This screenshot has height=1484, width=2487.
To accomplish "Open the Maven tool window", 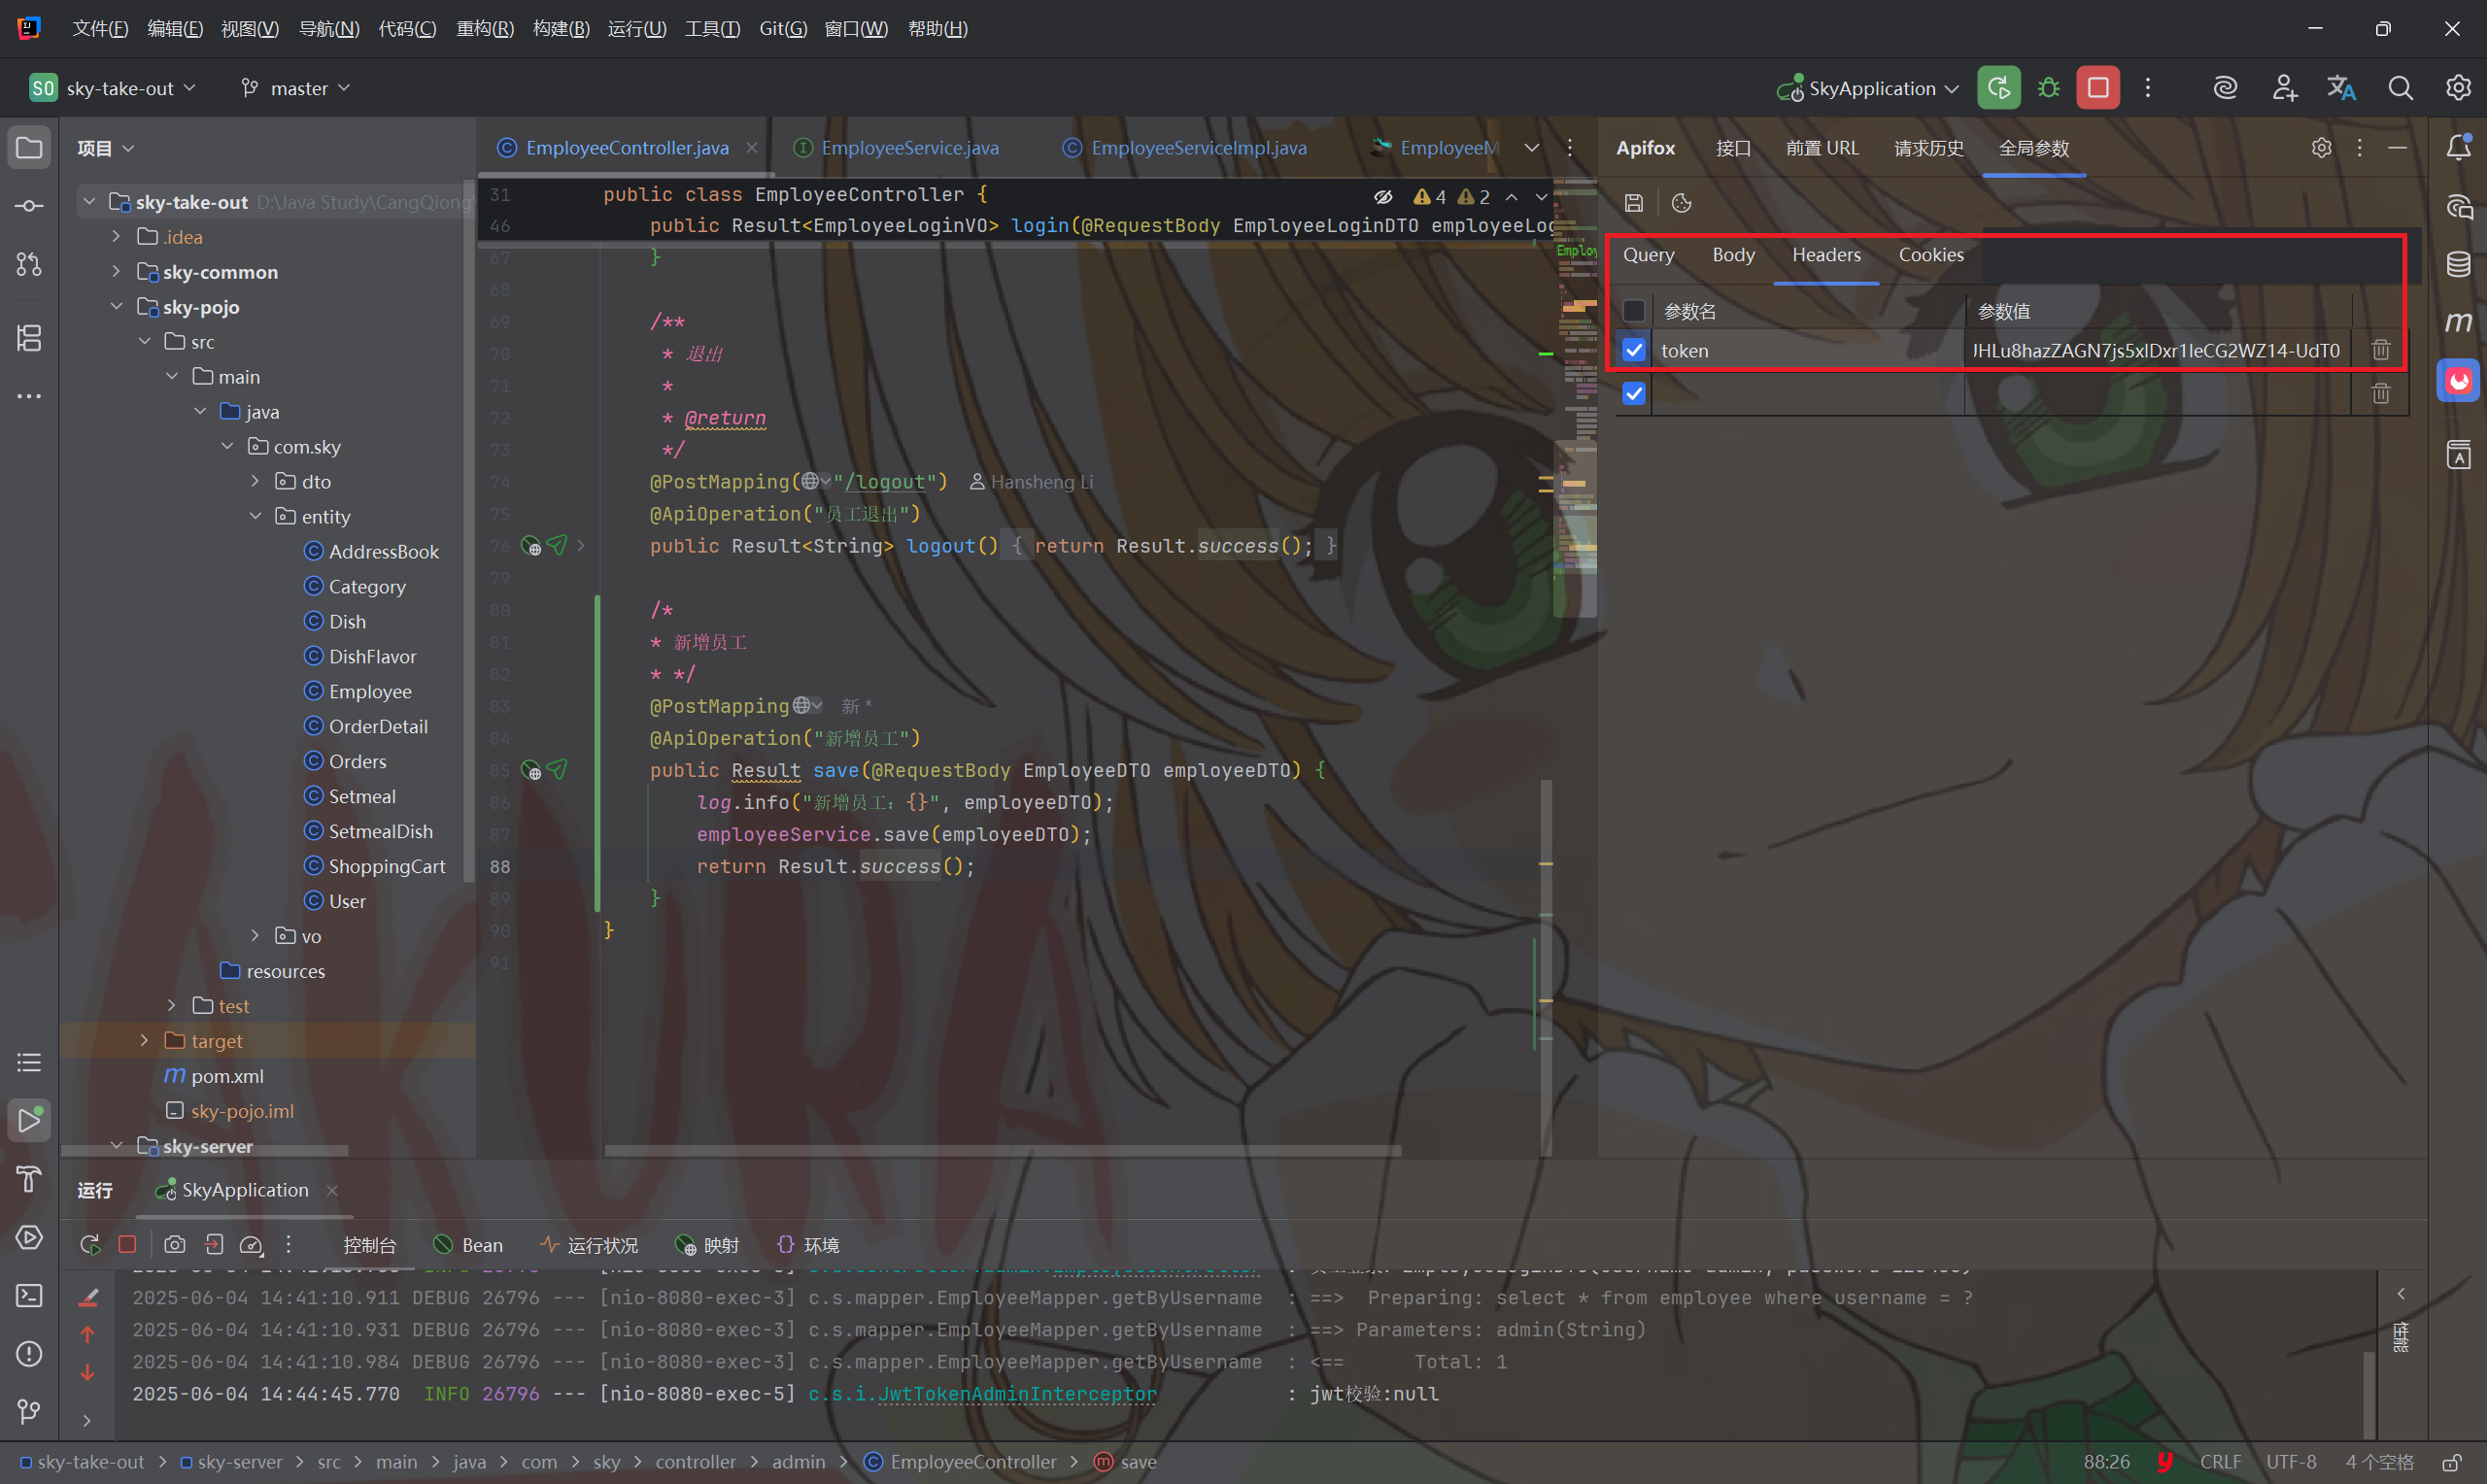I will (x=2458, y=322).
